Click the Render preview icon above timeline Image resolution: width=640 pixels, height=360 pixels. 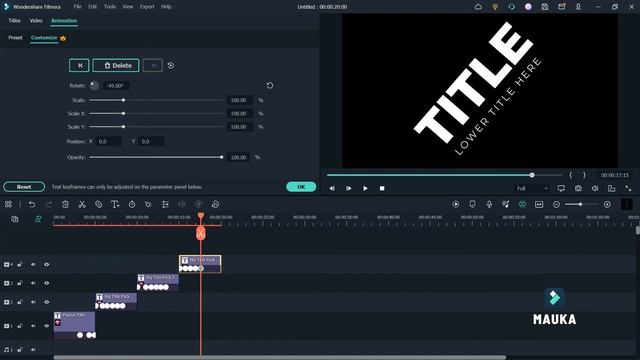click(456, 204)
